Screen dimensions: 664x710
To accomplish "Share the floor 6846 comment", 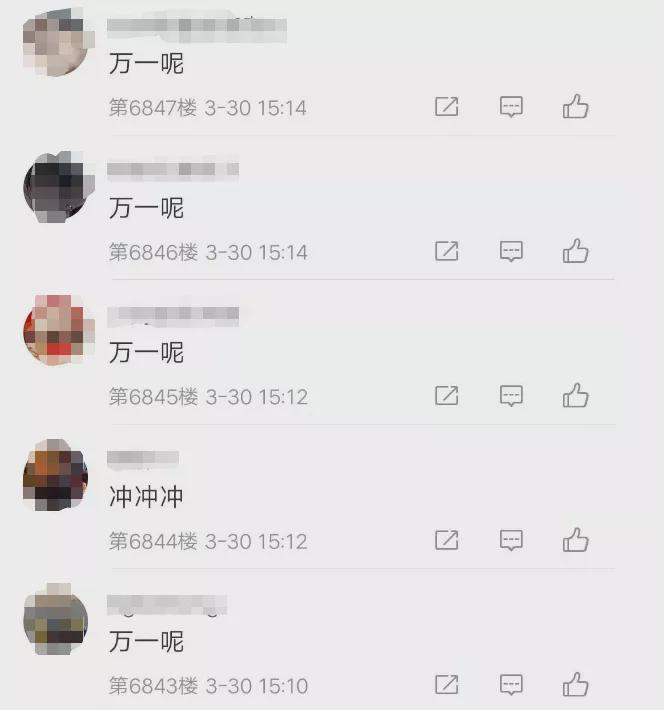I will (x=447, y=251).
